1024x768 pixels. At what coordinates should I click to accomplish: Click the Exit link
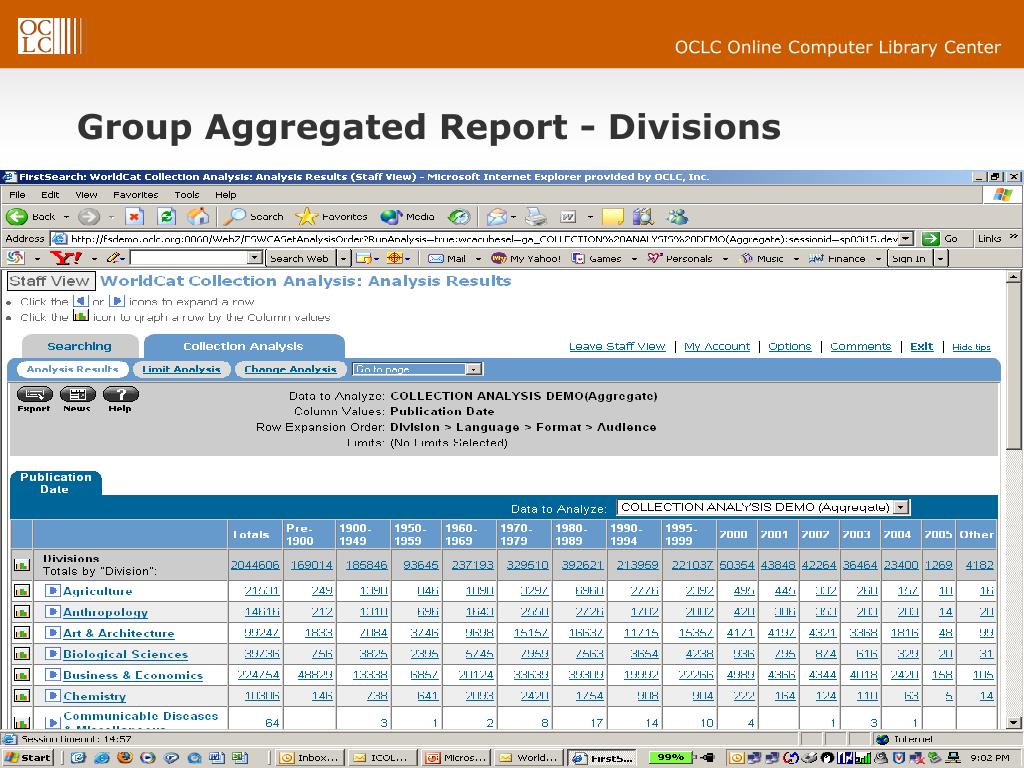point(921,346)
